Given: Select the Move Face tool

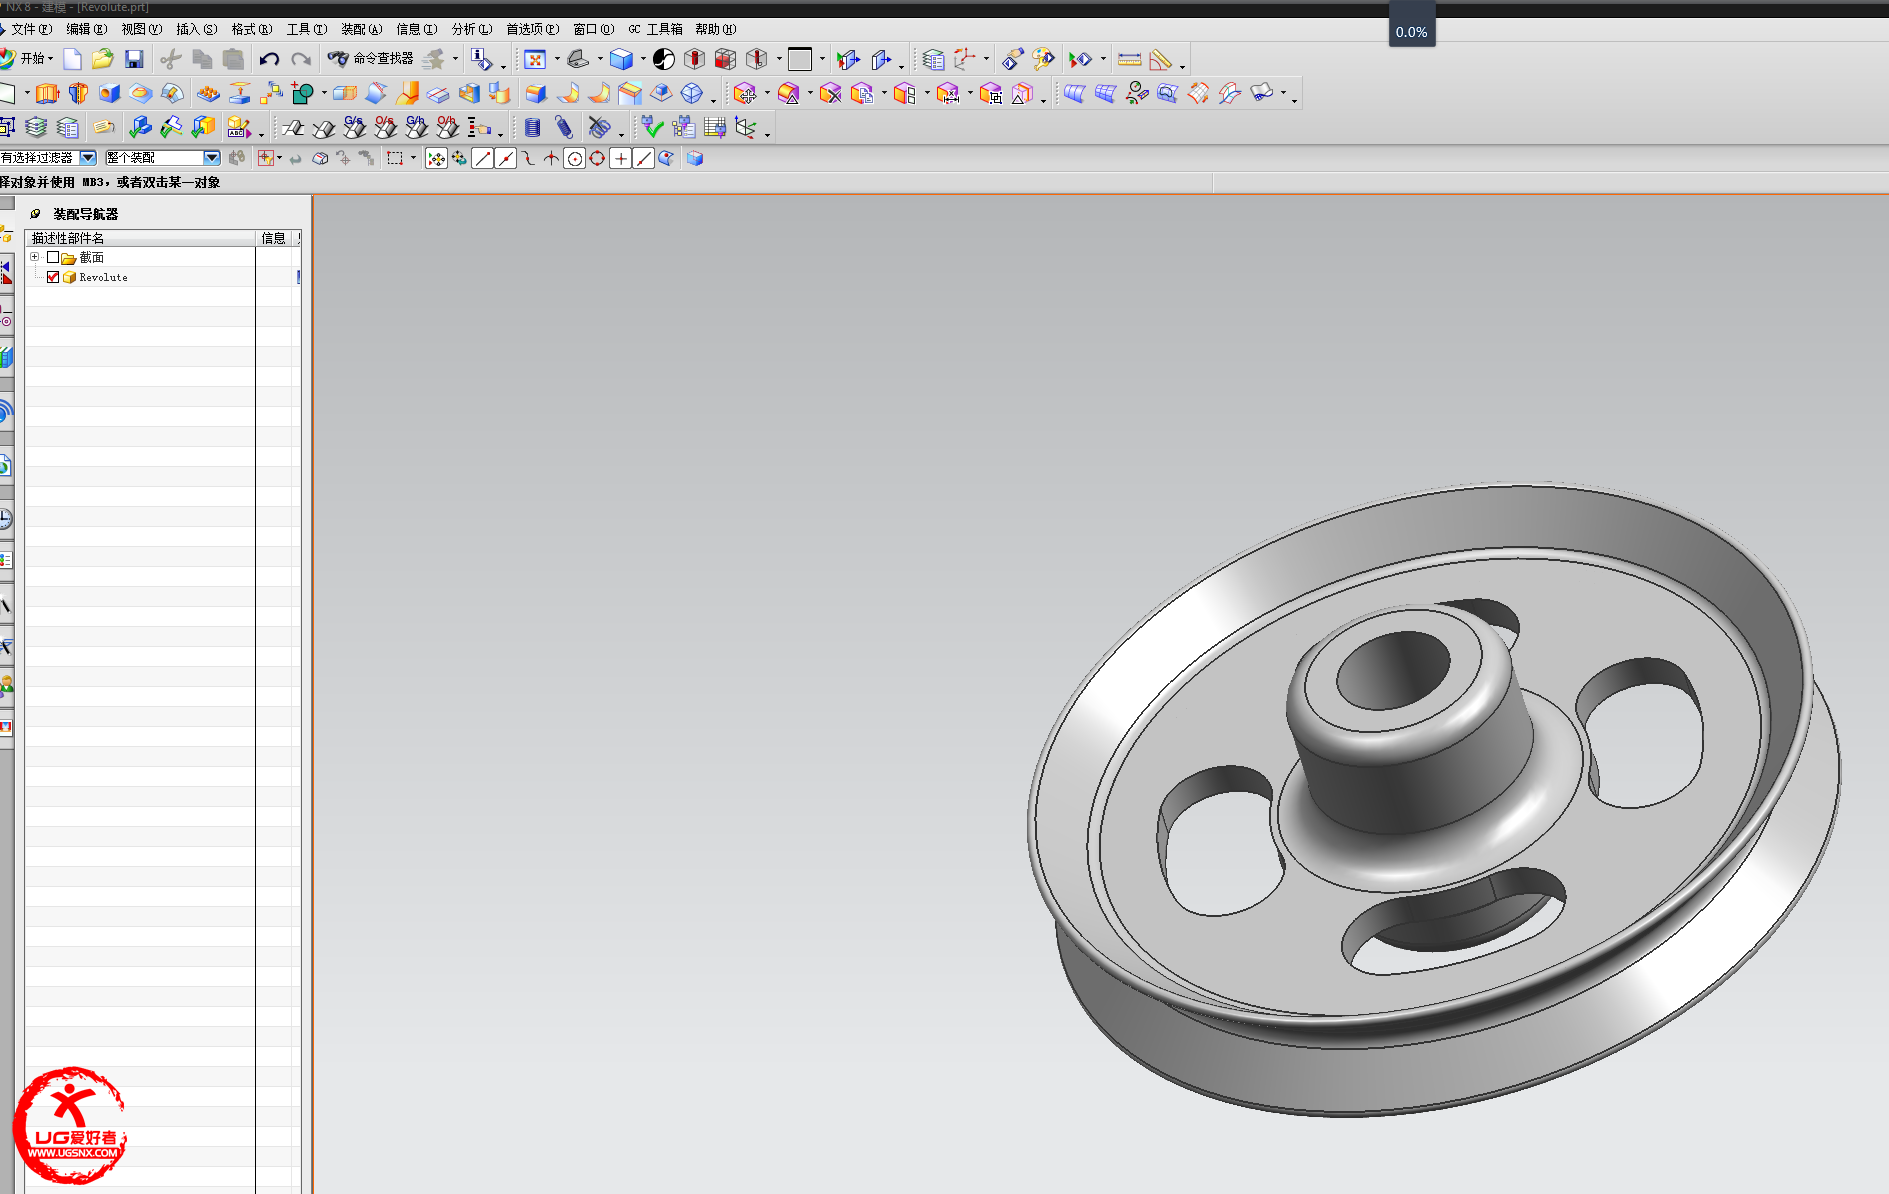Looking at the screenshot, I should (x=745, y=94).
